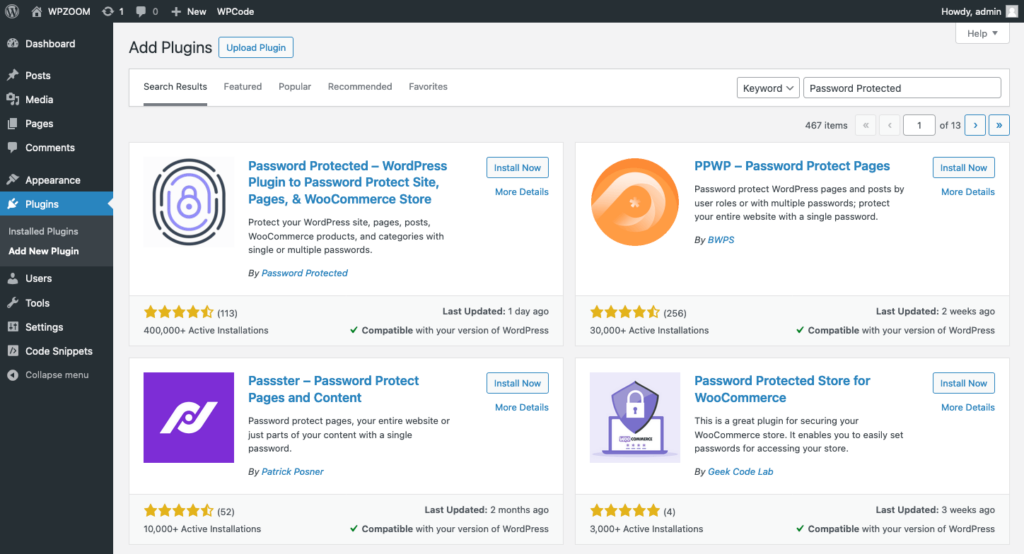Open Password Protected Store for WooCommerce title
The image size is (1024, 554).
[782, 389]
